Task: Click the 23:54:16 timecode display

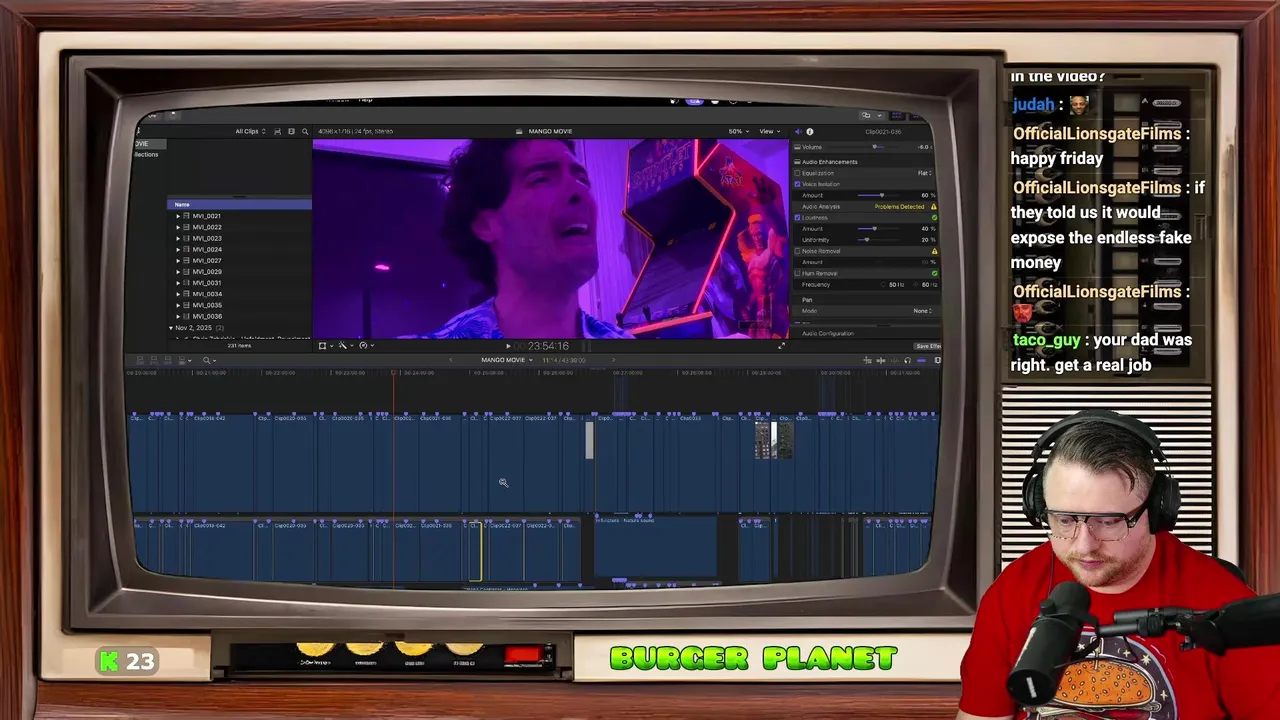Action: 548,346
